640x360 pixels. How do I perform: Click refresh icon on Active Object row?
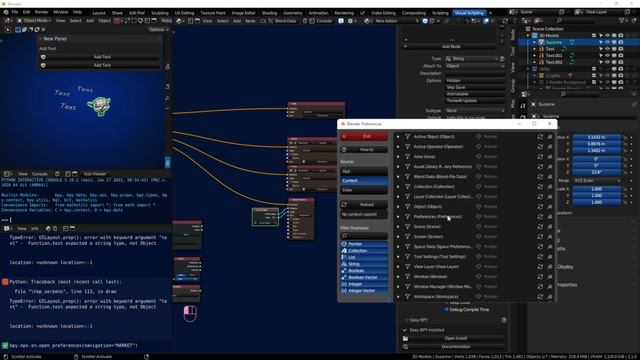(x=540, y=137)
